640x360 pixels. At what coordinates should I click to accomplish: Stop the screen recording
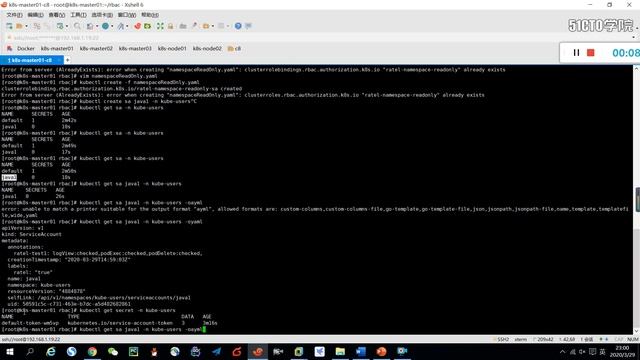coord(591,53)
